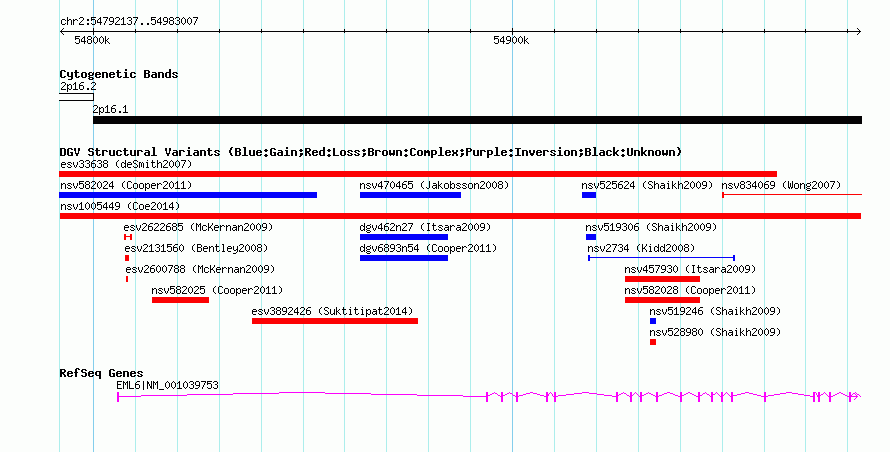890x452 pixels.
Task: Click the chr2:54792137..54983007 coordinates text
Action: click(129, 21)
